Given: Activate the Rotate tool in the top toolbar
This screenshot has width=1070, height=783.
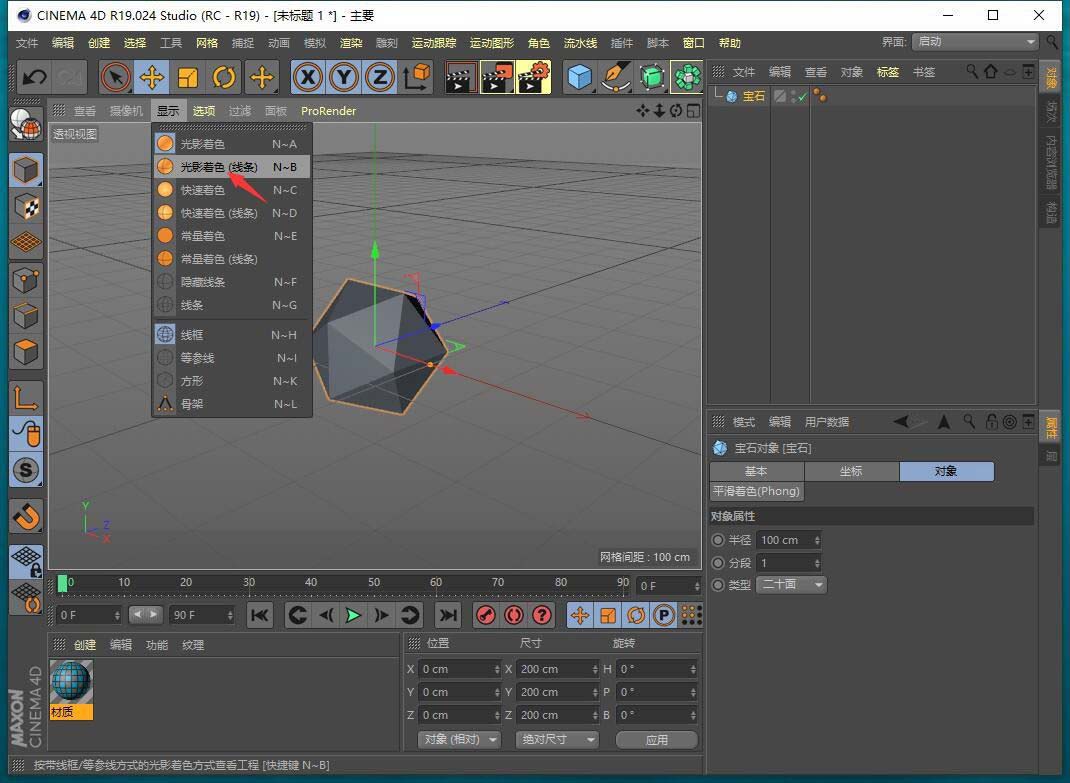Looking at the screenshot, I should (224, 77).
